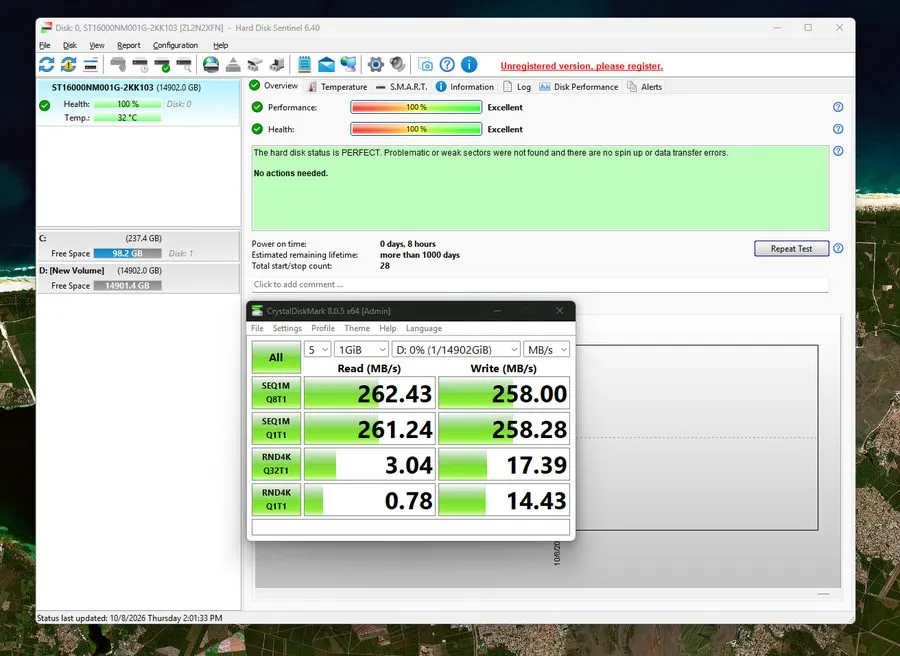Image resolution: width=900 pixels, height=656 pixels.
Task: Click the Performance 100% bar
Action: point(416,107)
